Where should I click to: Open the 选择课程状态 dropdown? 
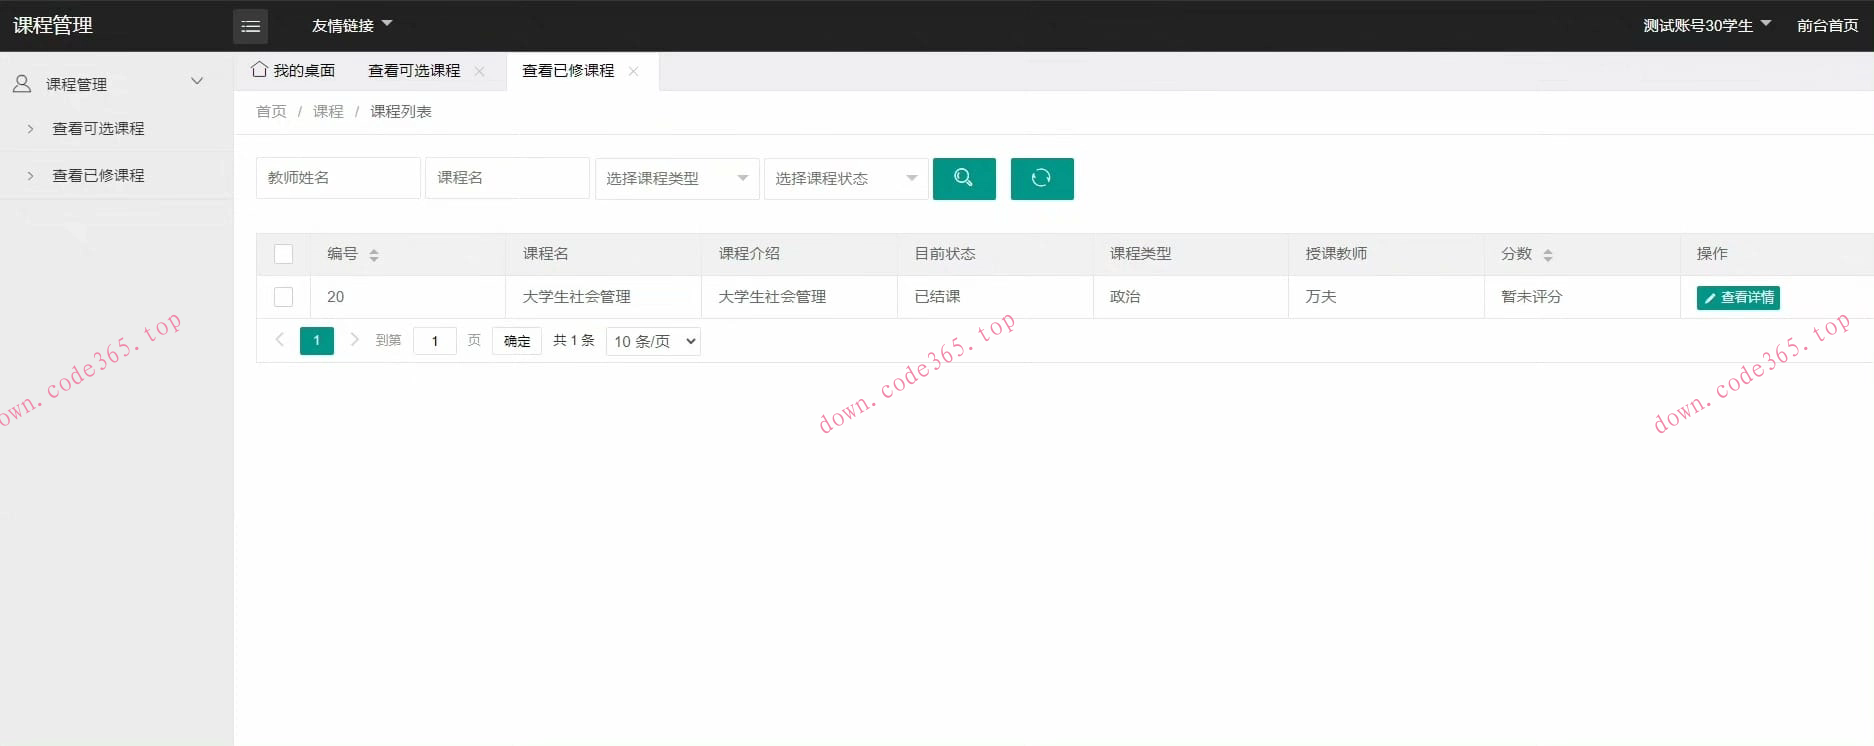[846, 178]
